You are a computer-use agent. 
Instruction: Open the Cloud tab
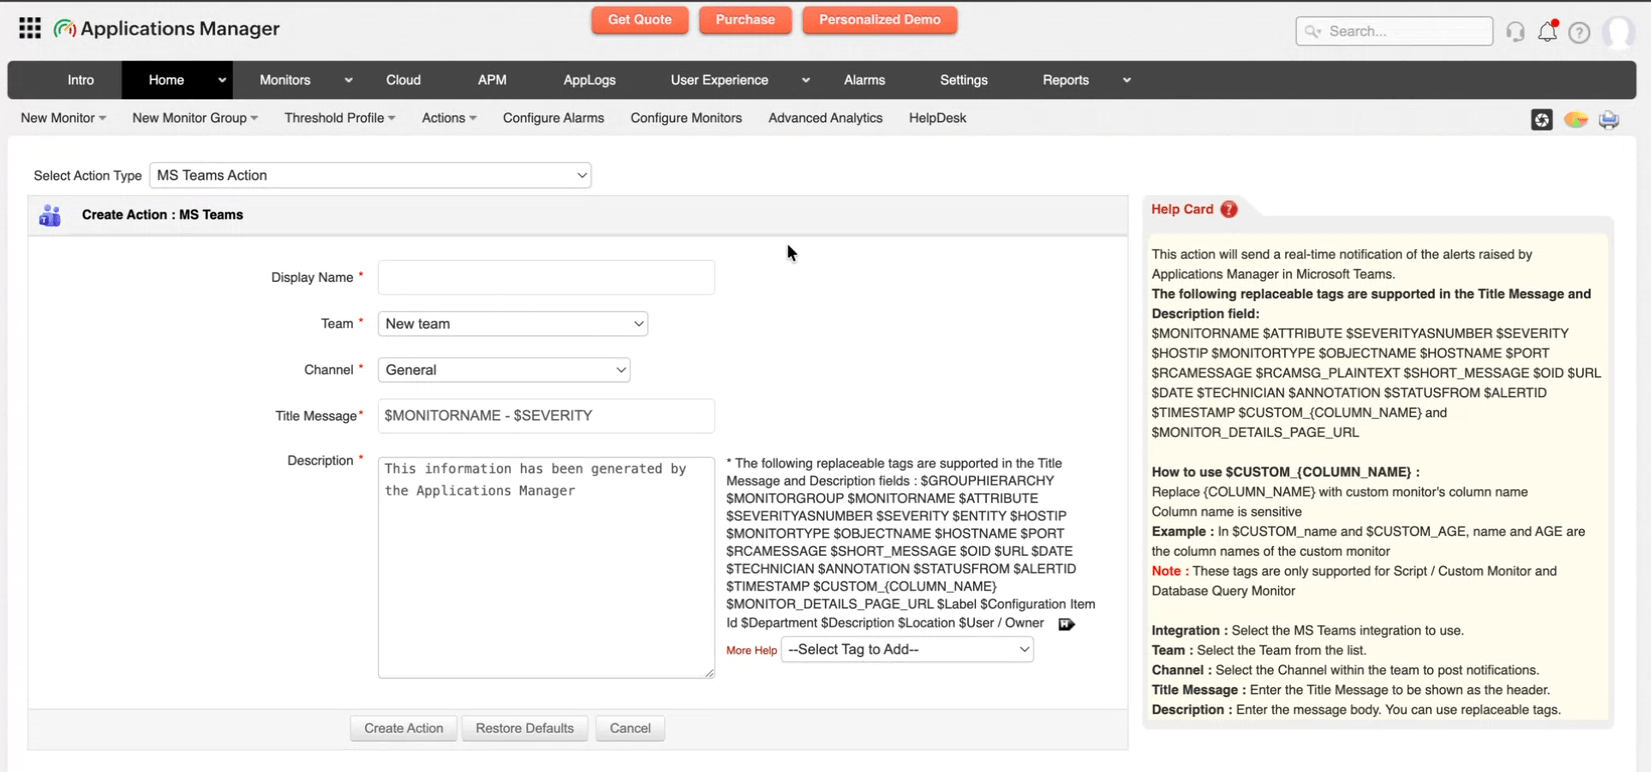(x=404, y=80)
